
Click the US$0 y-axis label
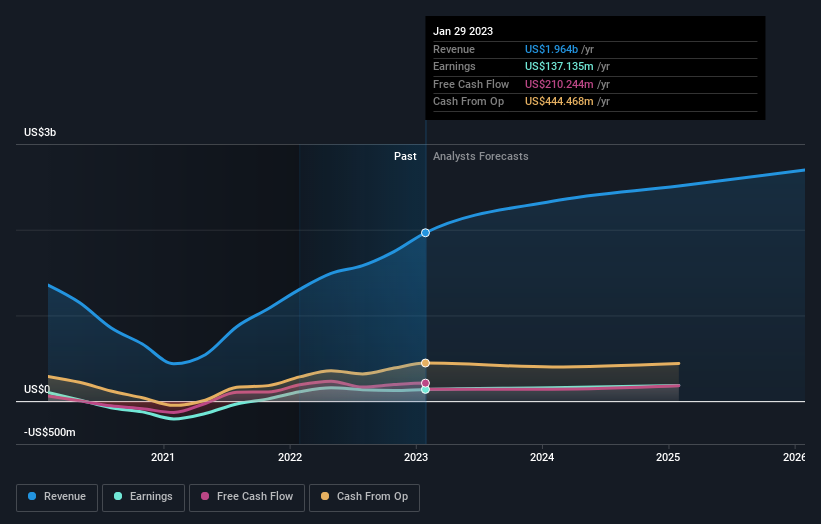coord(37,389)
